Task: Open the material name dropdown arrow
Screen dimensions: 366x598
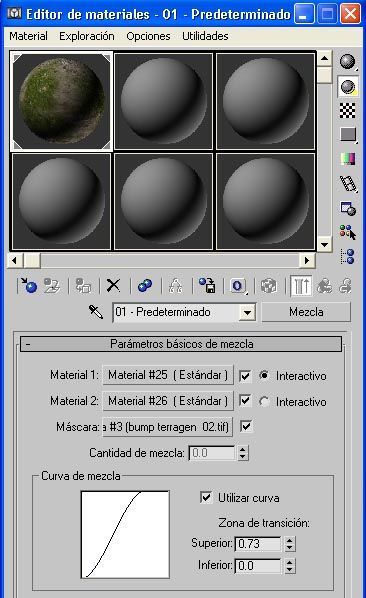Action: click(247, 313)
